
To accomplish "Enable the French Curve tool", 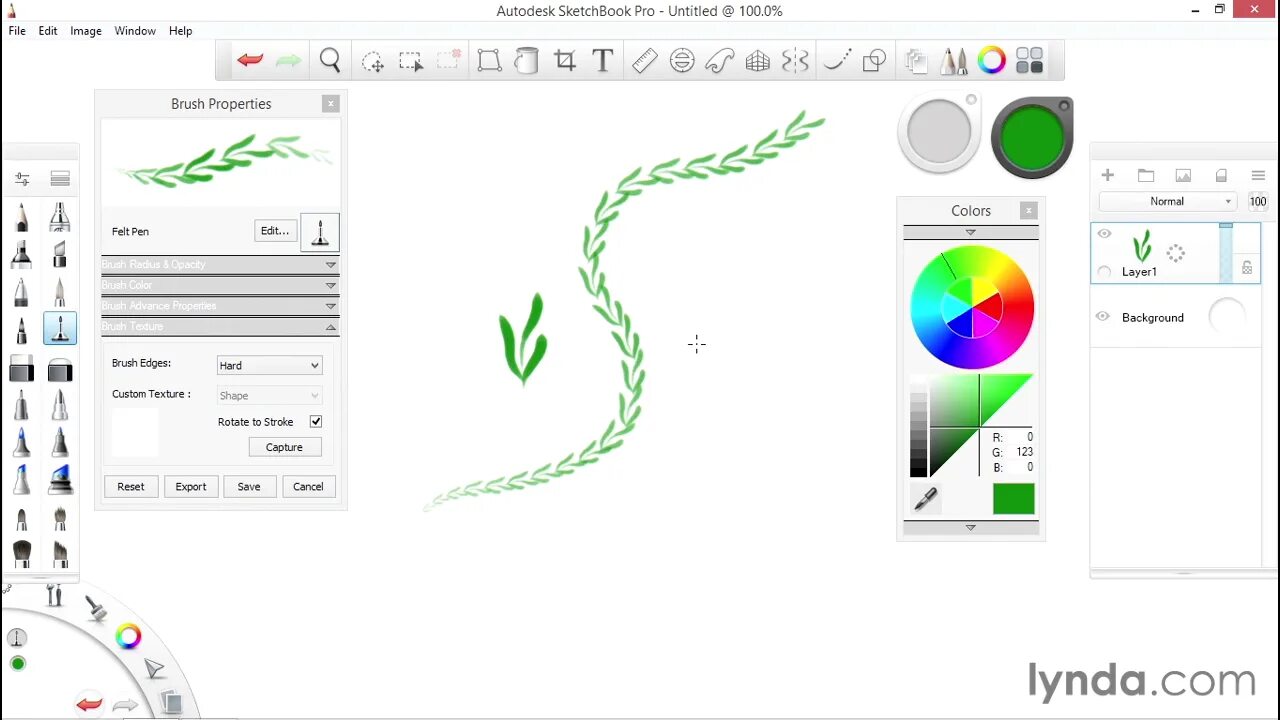I will (x=720, y=61).
